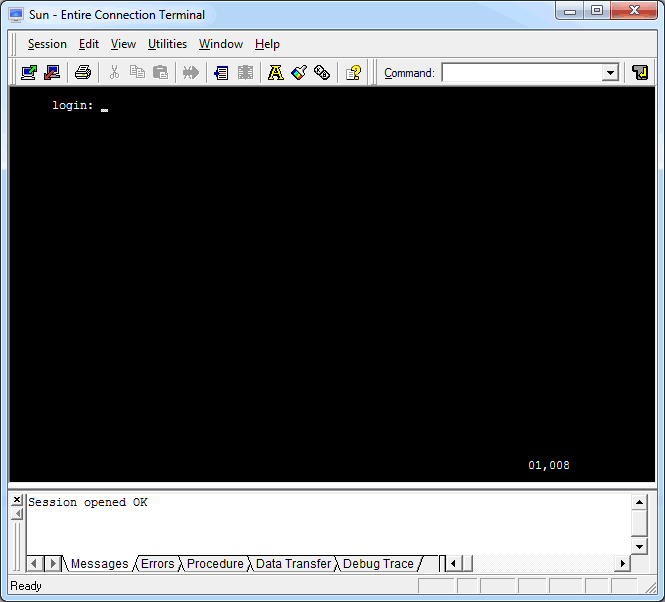Open the View menu

[123, 44]
